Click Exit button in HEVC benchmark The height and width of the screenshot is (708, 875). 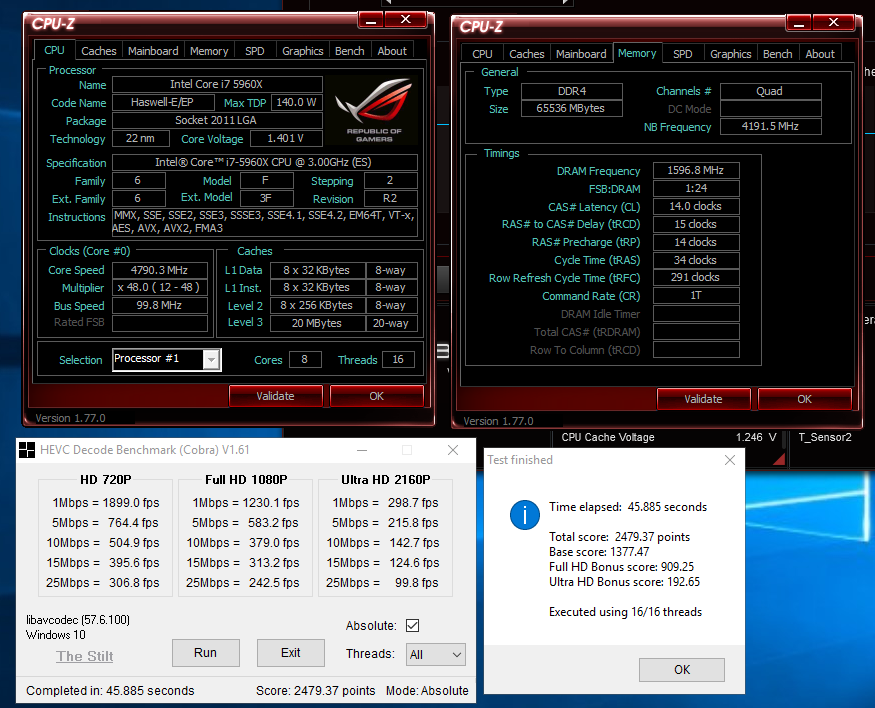290,653
